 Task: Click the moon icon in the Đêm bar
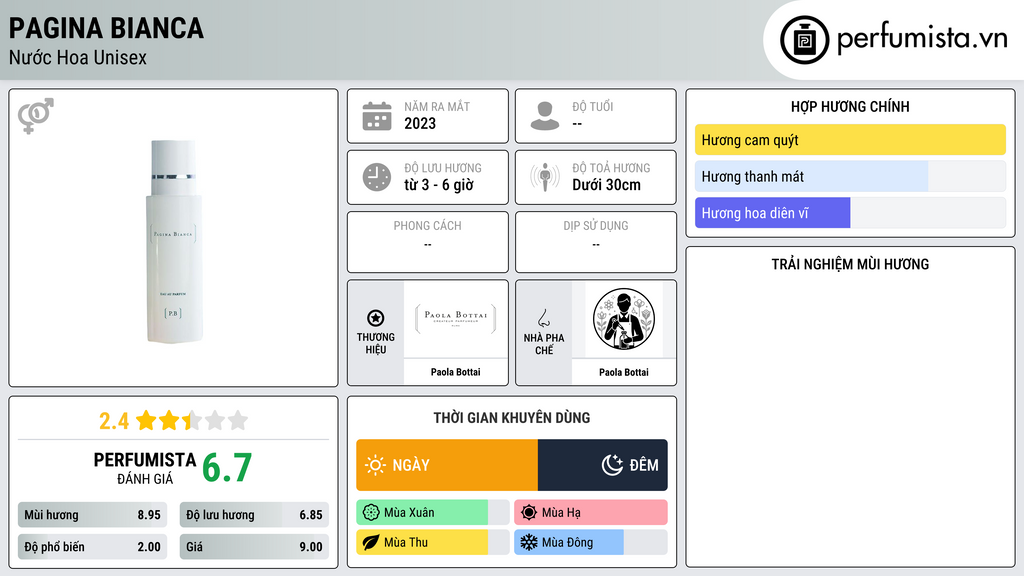[612, 465]
